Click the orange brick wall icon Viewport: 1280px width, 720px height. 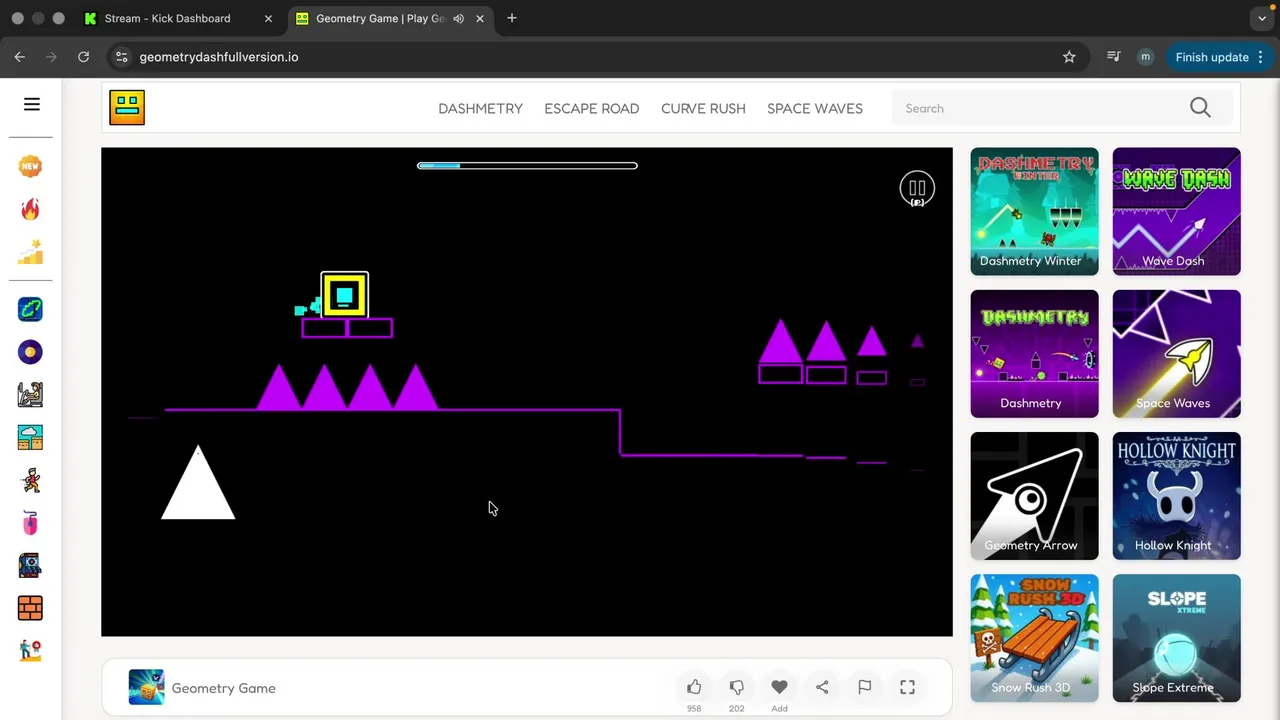coord(30,608)
